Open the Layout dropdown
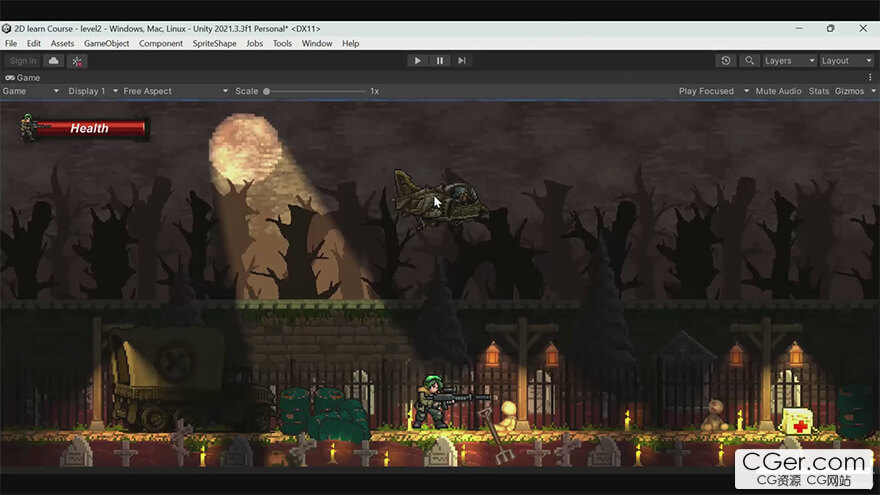The height and width of the screenshot is (495, 880). tap(846, 61)
